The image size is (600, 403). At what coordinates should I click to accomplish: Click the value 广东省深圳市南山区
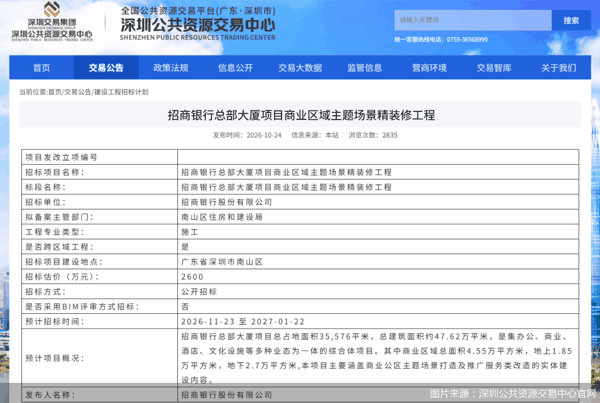[222, 262]
